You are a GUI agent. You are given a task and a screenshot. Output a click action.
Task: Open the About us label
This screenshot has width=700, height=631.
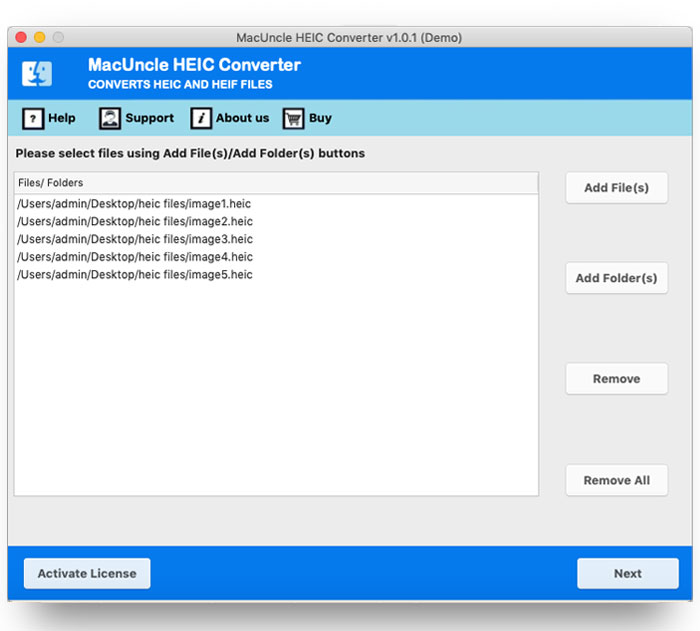click(242, 118)
